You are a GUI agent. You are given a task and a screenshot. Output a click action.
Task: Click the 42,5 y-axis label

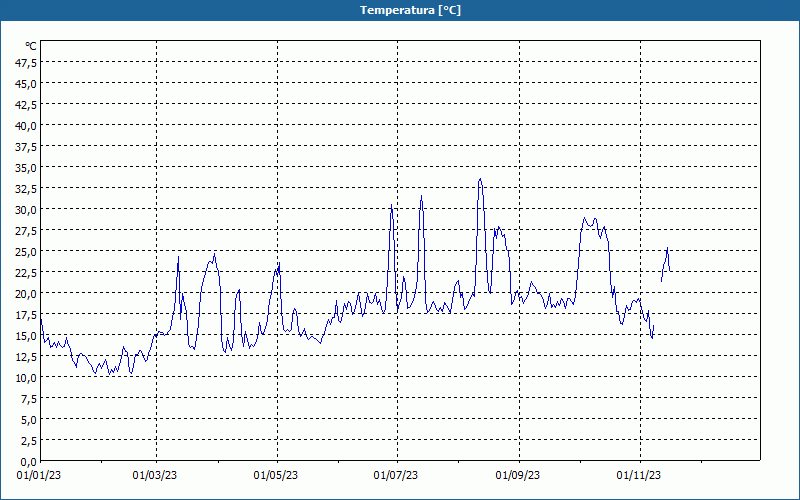click(x=27, y=105)
